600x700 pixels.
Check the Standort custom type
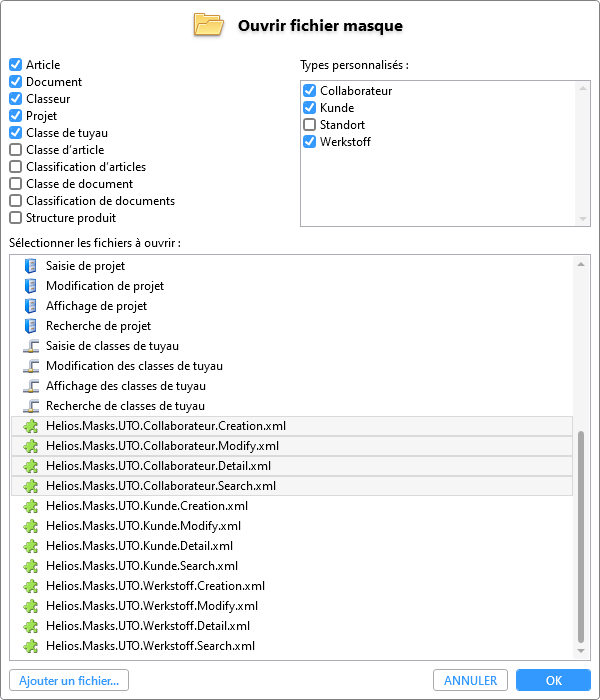[309, 125]
